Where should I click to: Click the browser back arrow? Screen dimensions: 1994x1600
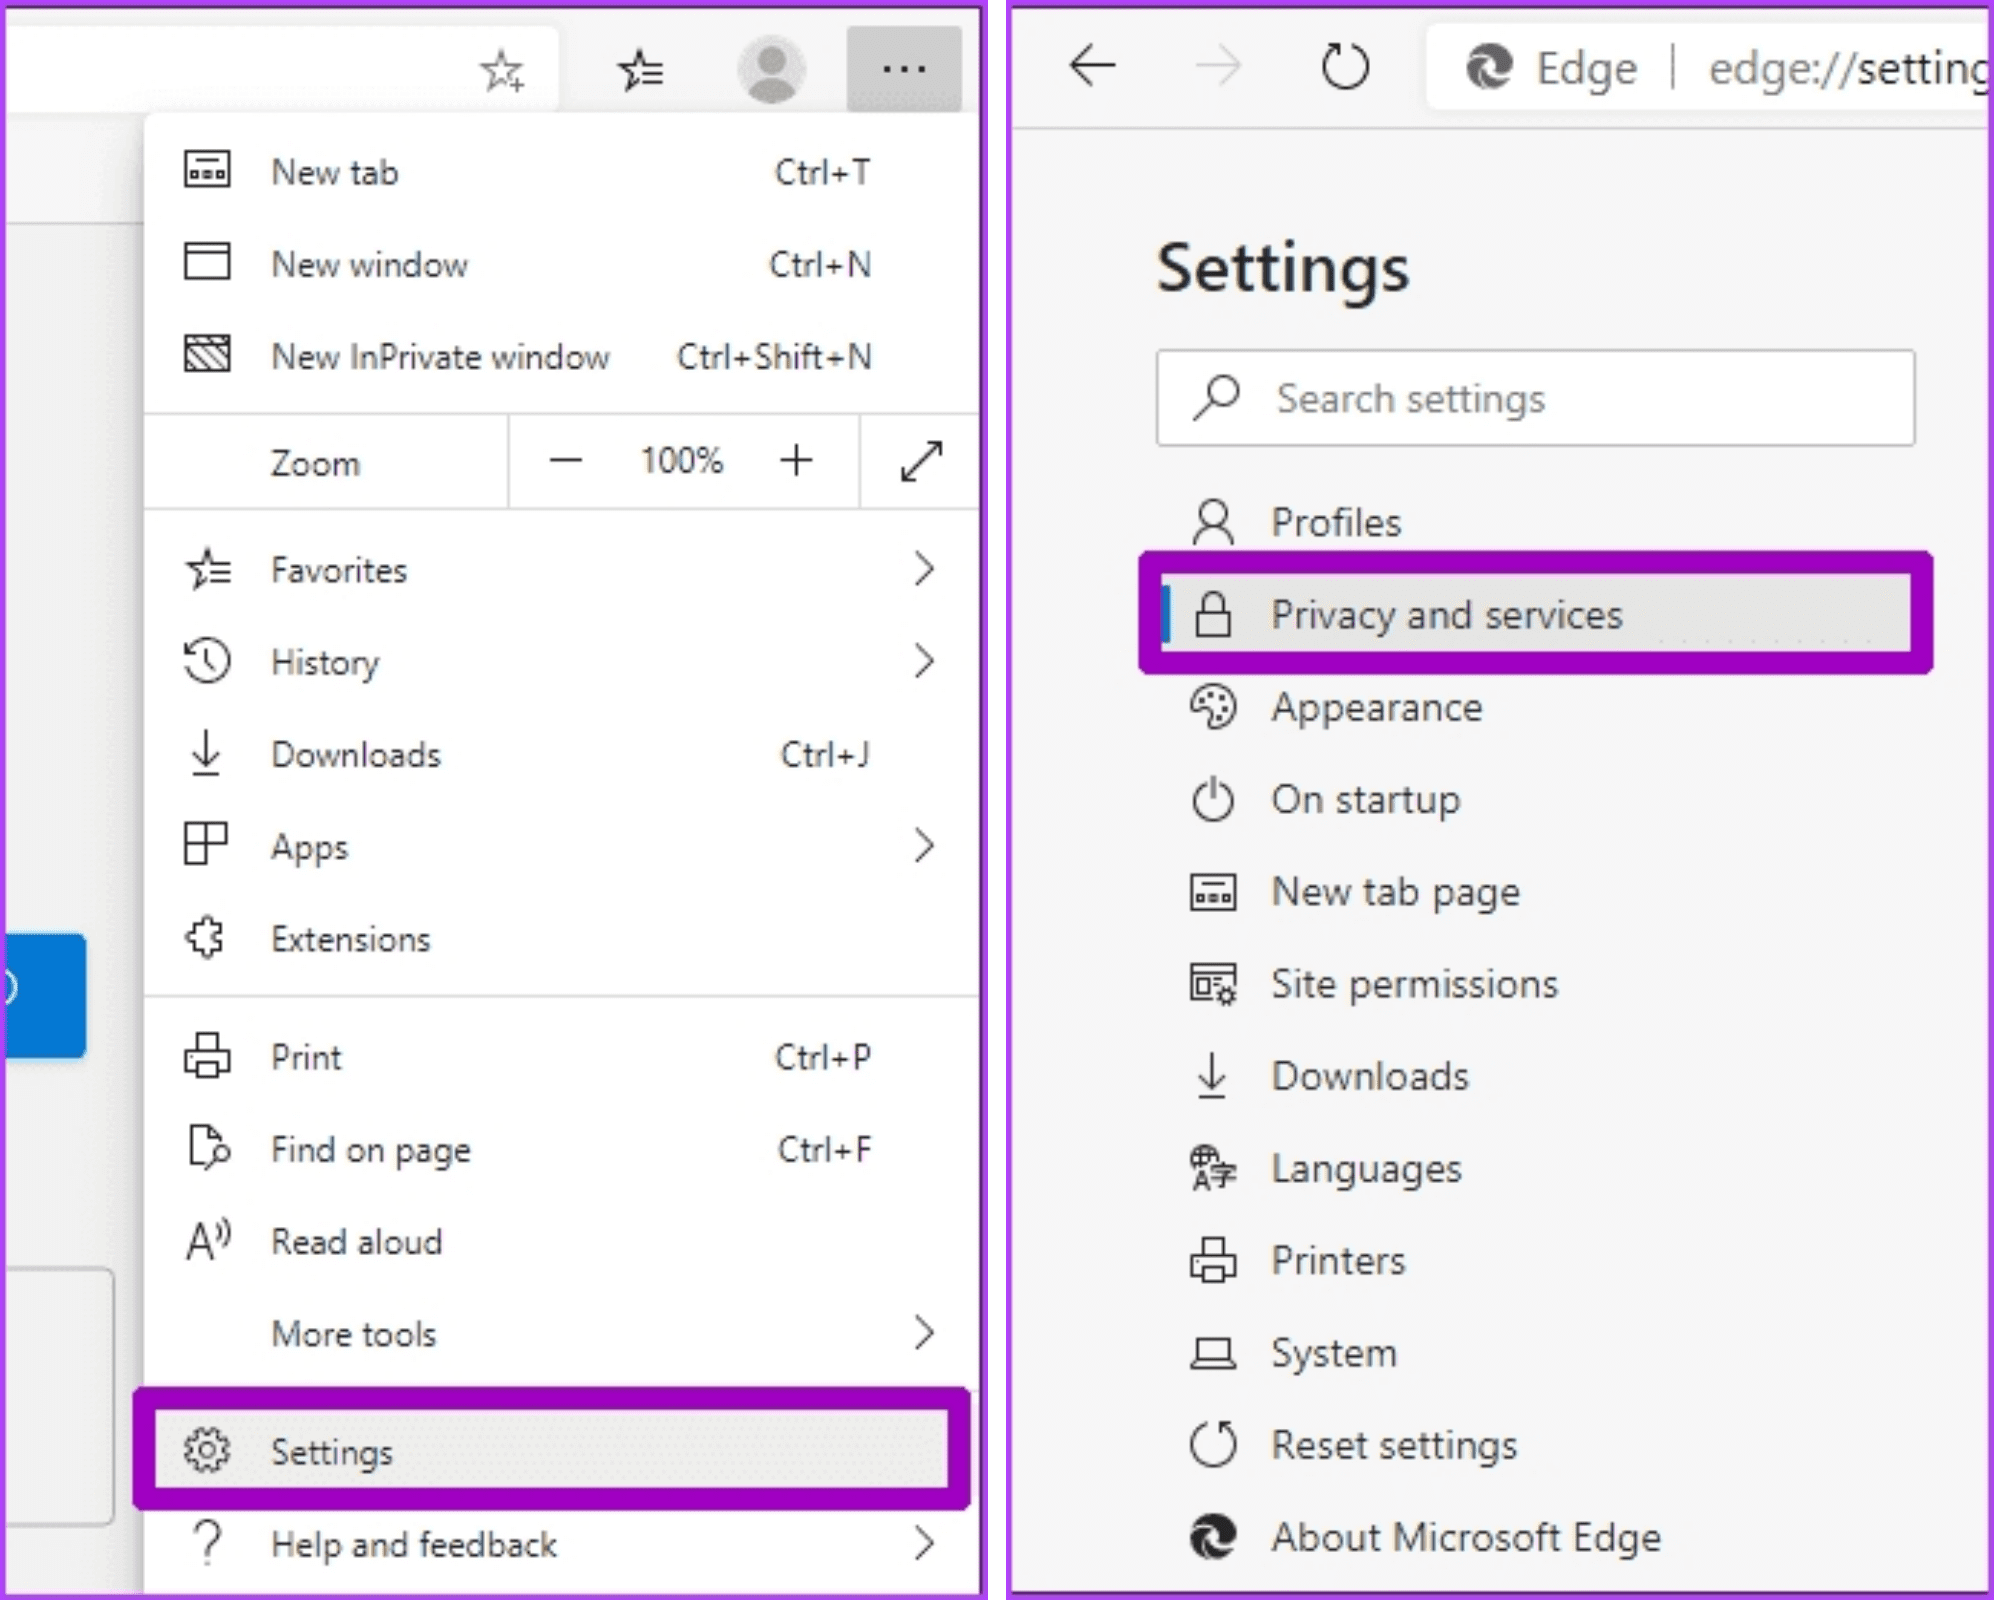[1092, 67]
